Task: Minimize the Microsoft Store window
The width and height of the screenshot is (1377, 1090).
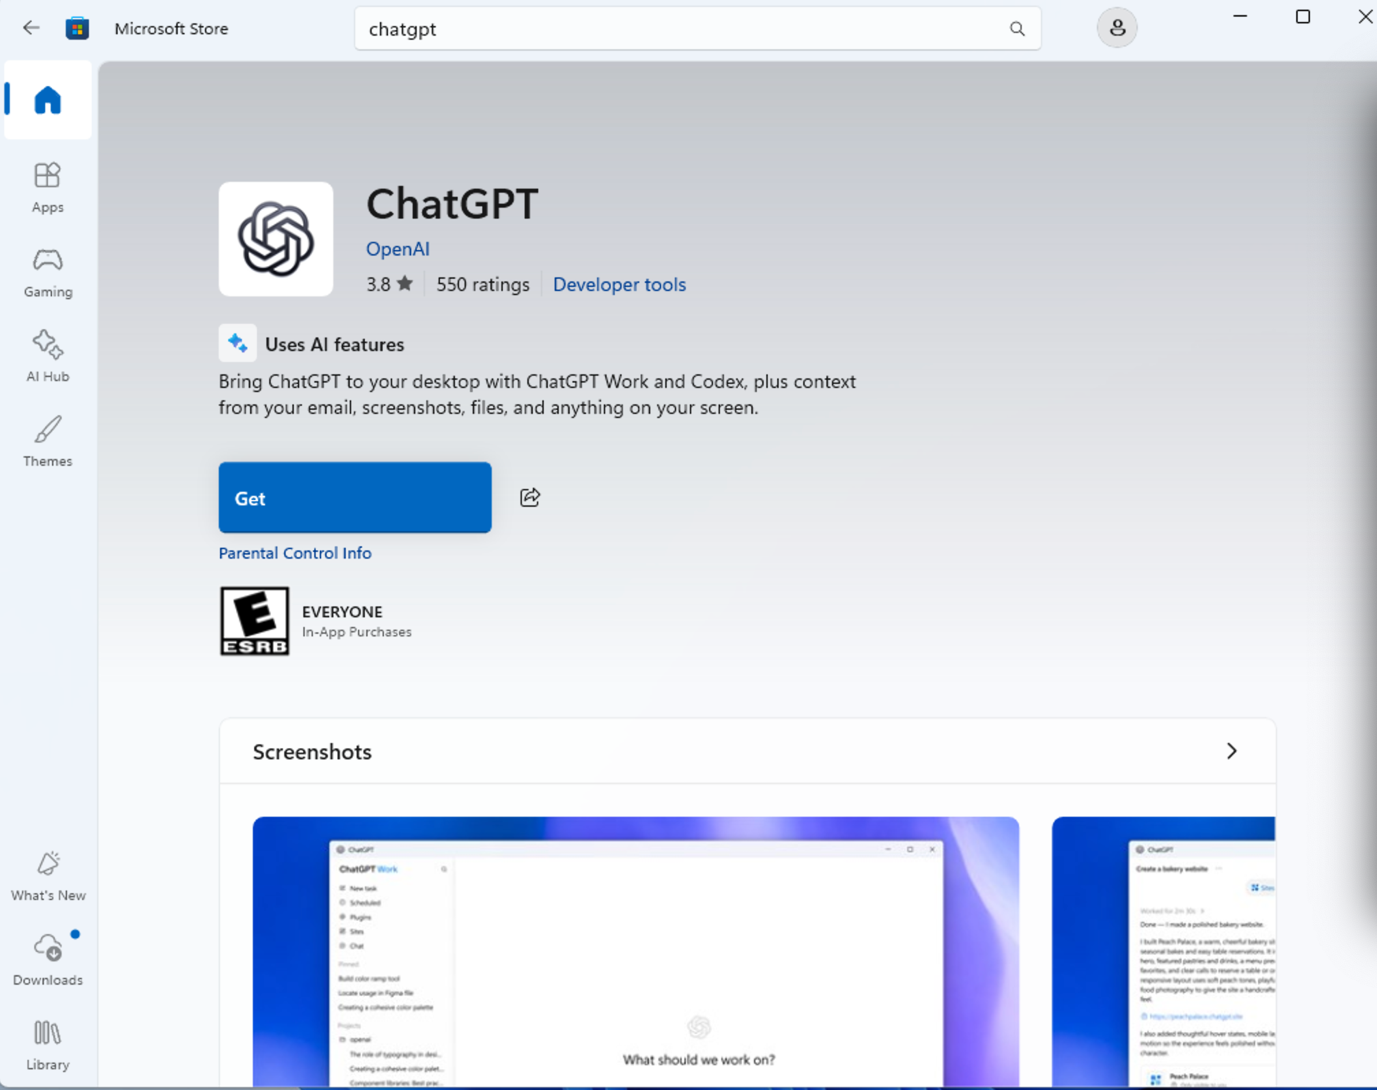Action: (x=1240, y=17)
